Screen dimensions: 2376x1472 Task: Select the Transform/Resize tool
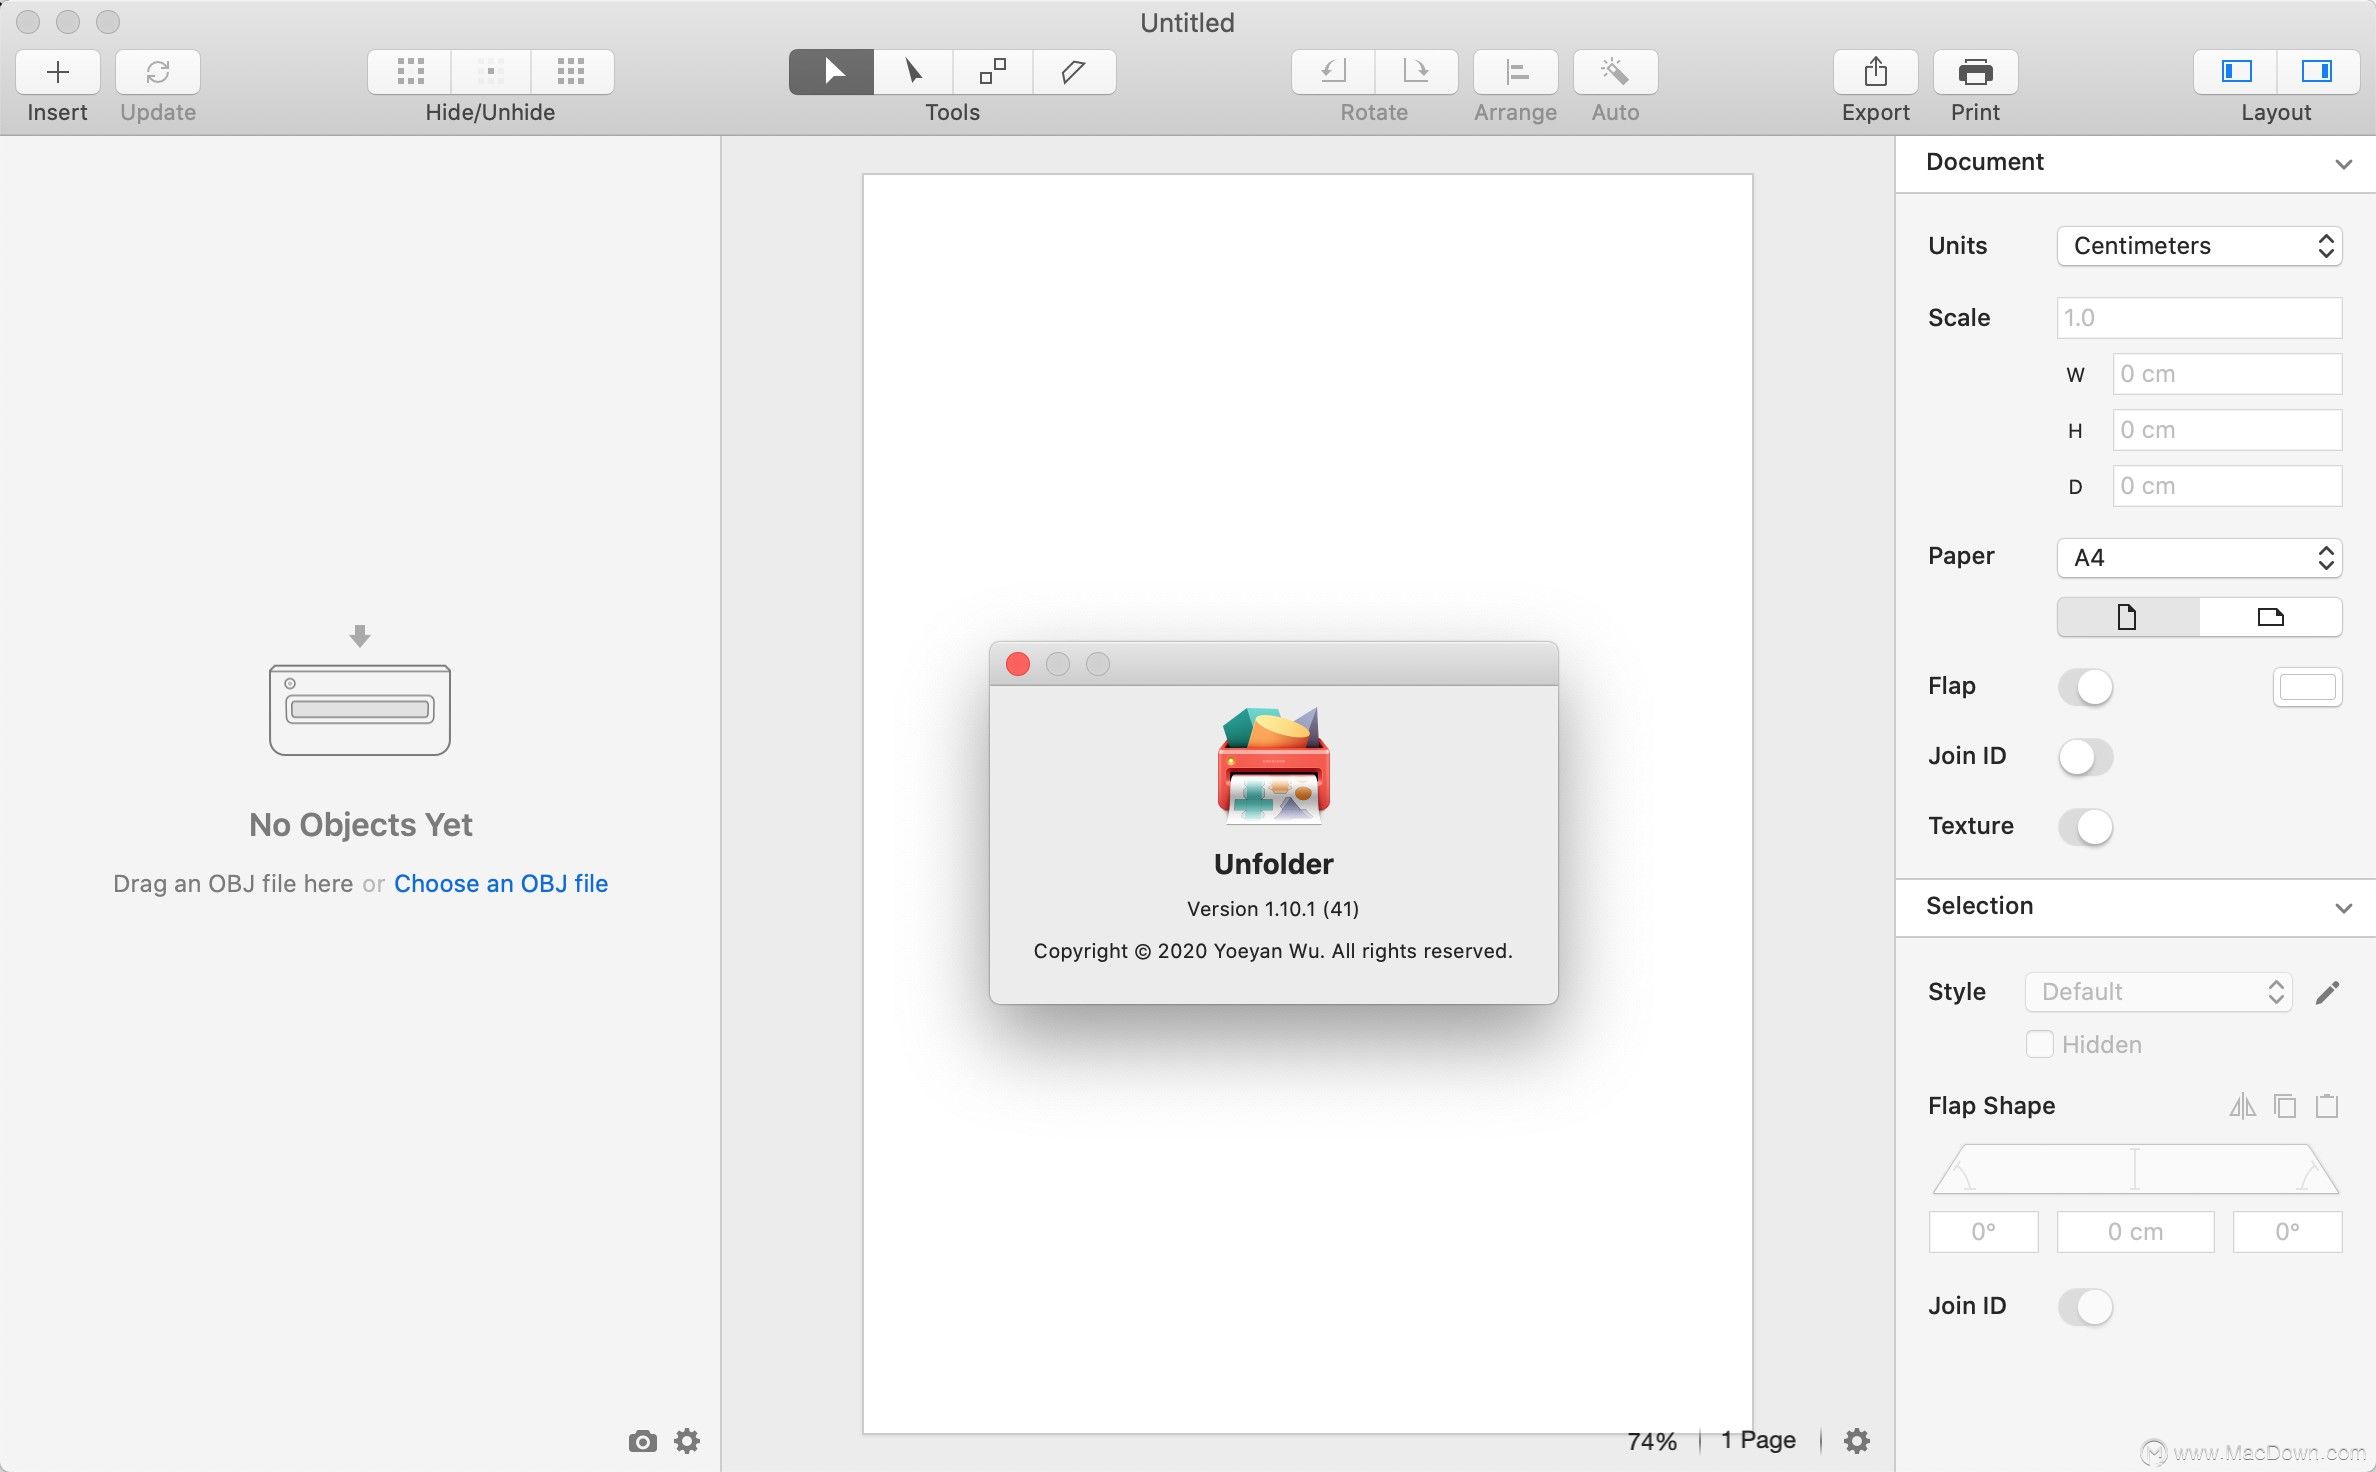click(x=993, y=70)
